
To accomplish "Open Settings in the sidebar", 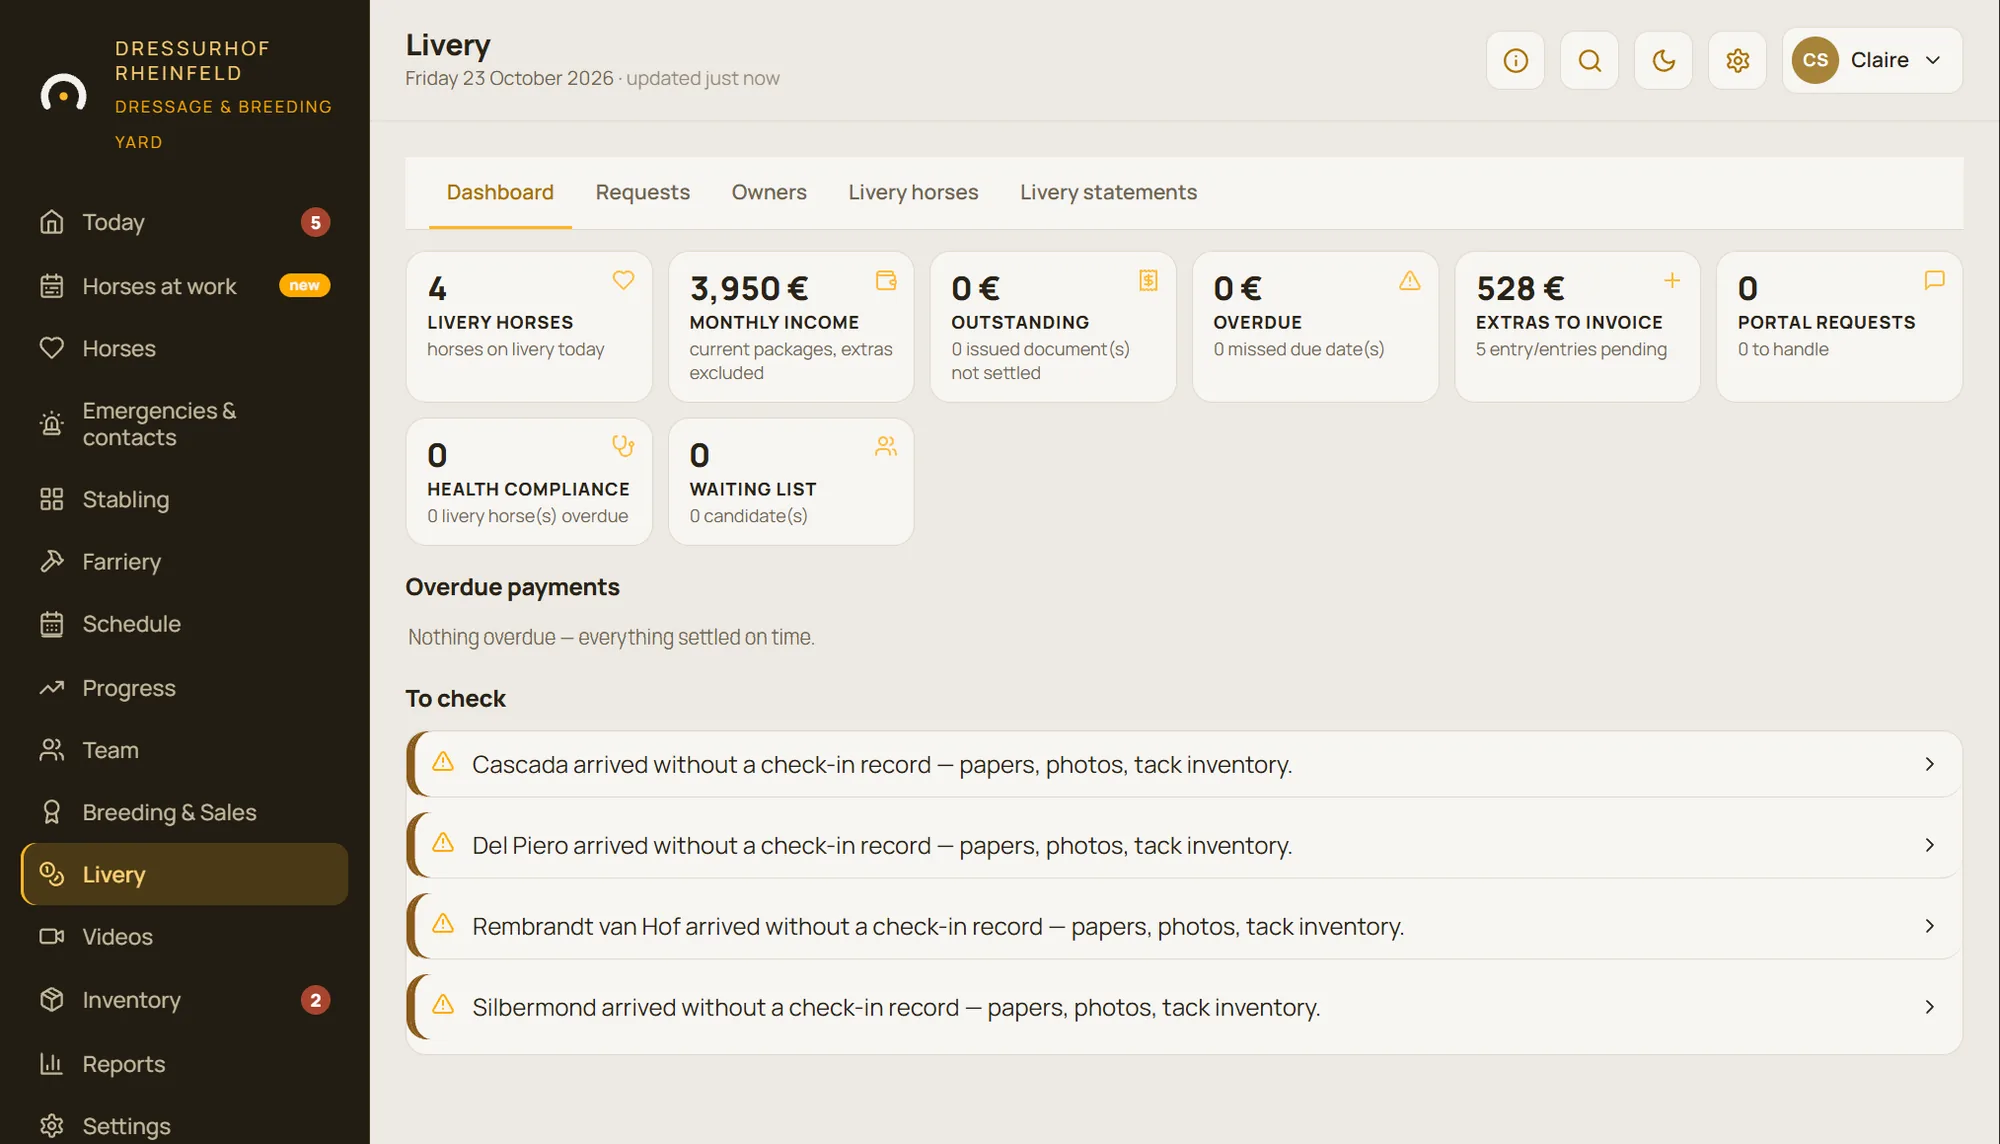I will (184, 1126).
